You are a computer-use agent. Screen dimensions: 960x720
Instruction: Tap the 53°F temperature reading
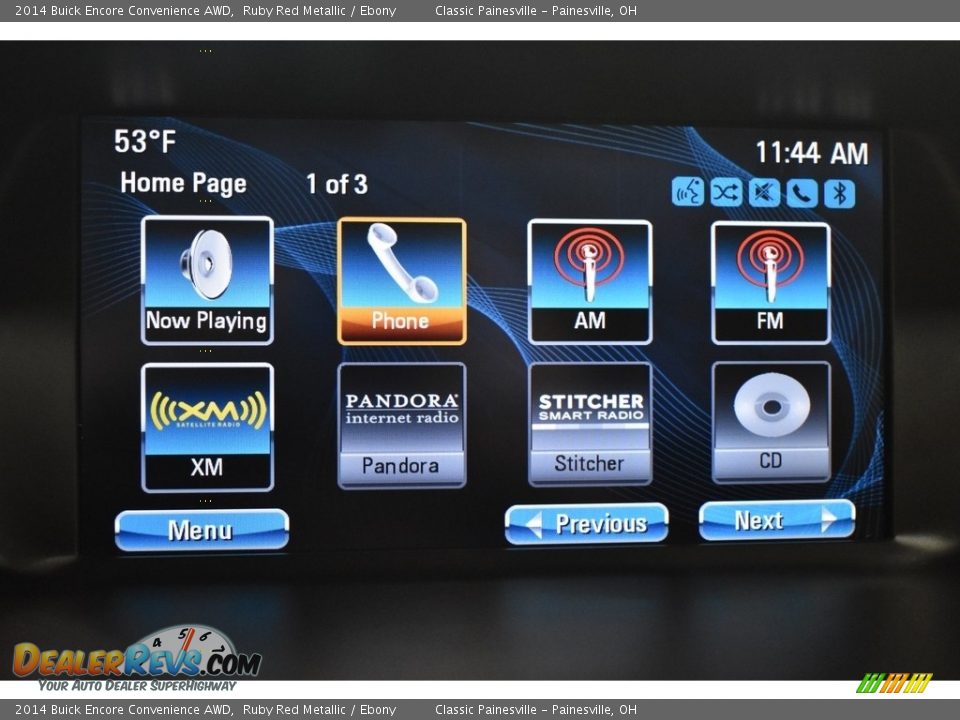145,141
